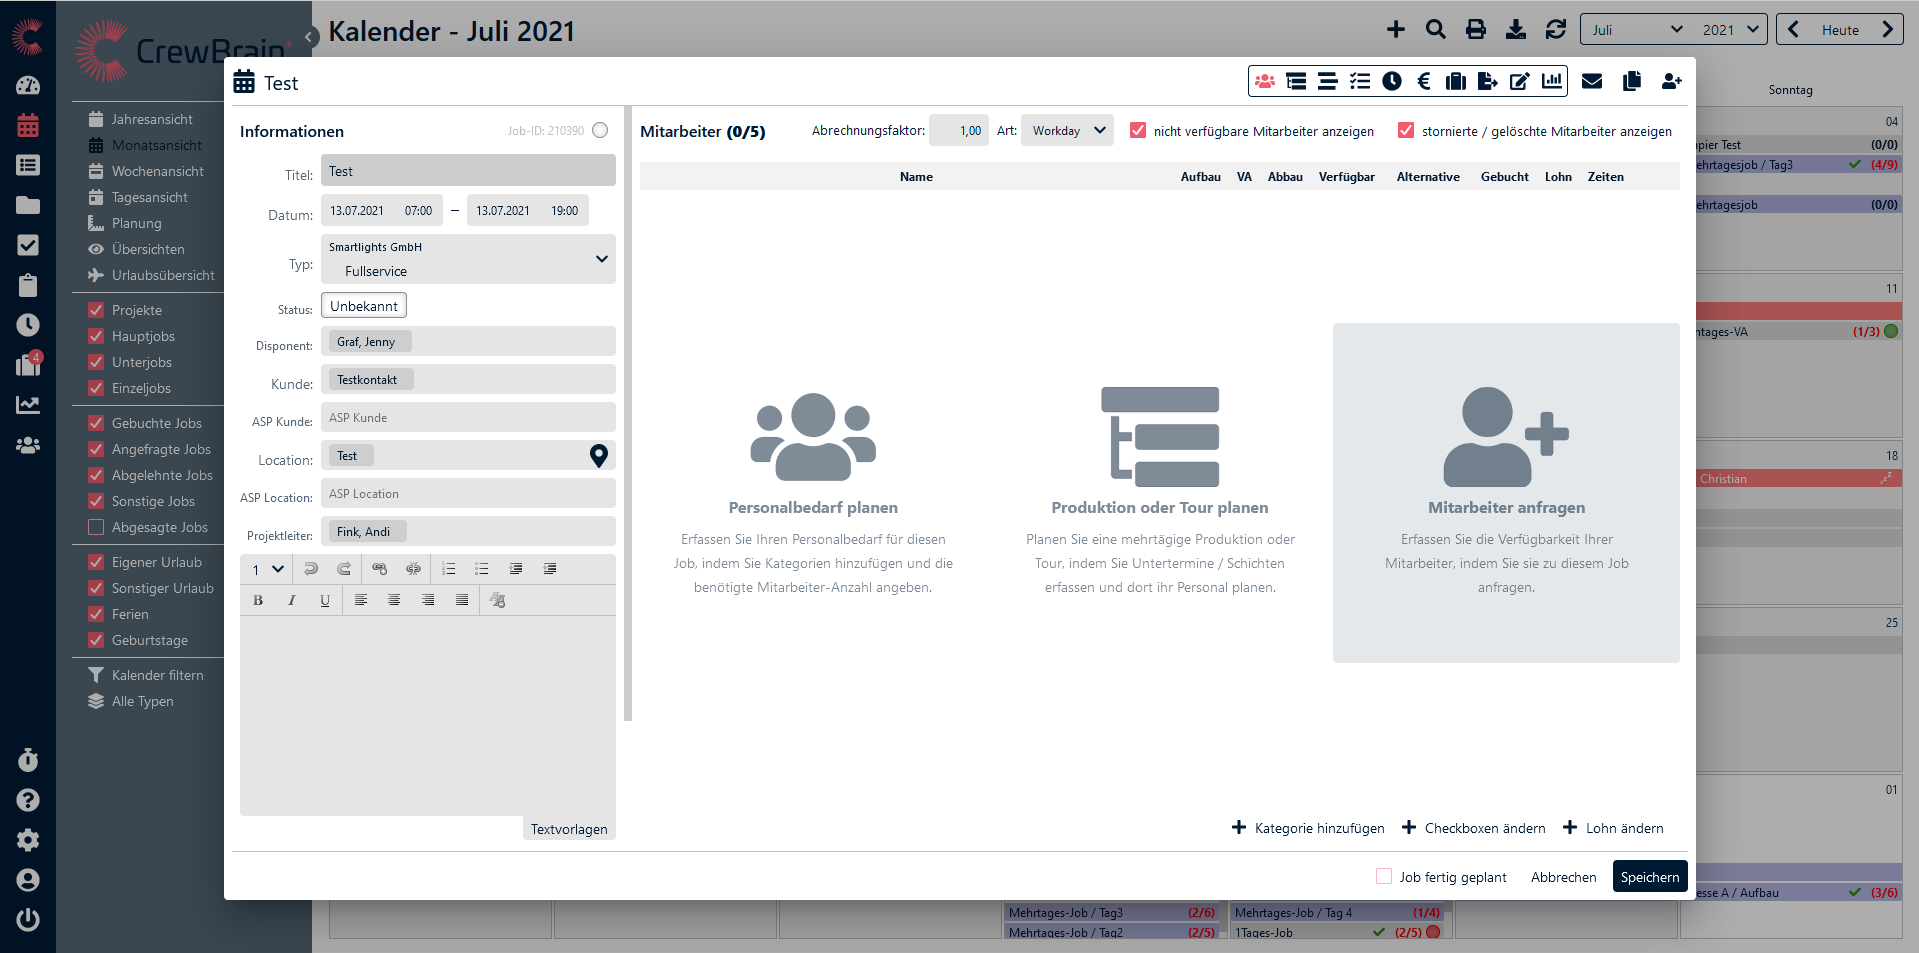Open the Art 'Workday' dropdown
The height and width of the screenshot is (953, 1919).
(1067, 131)
